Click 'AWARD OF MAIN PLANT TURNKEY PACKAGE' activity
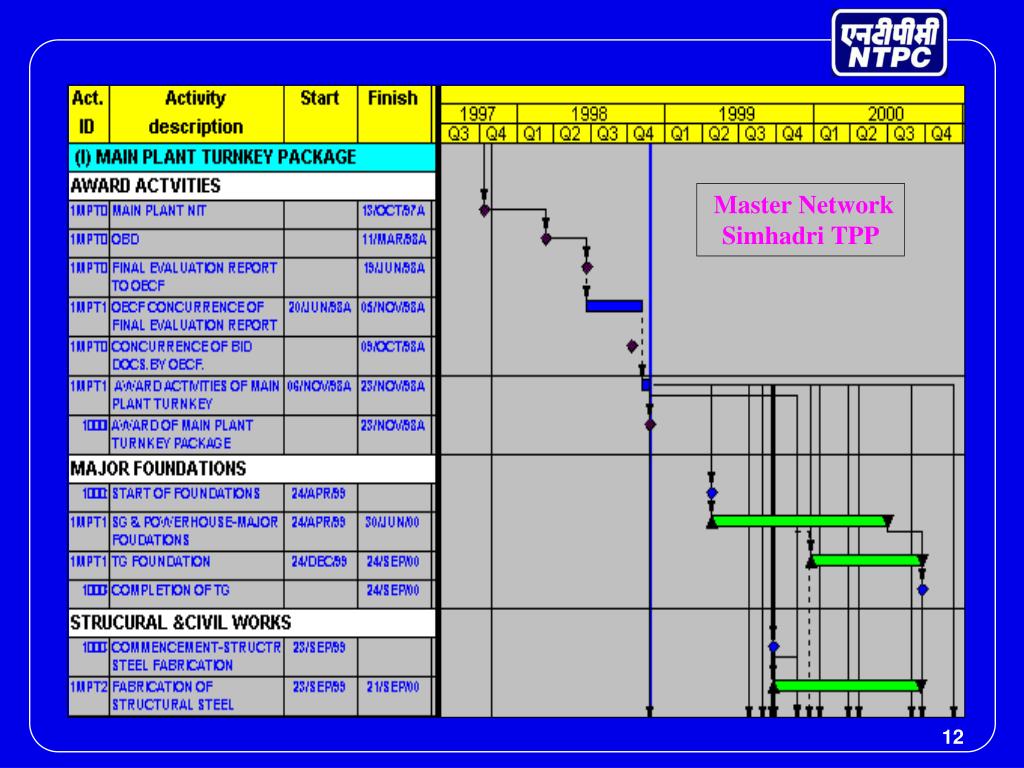The width and height of the screenshot is (1024, 768). (182, 434)
